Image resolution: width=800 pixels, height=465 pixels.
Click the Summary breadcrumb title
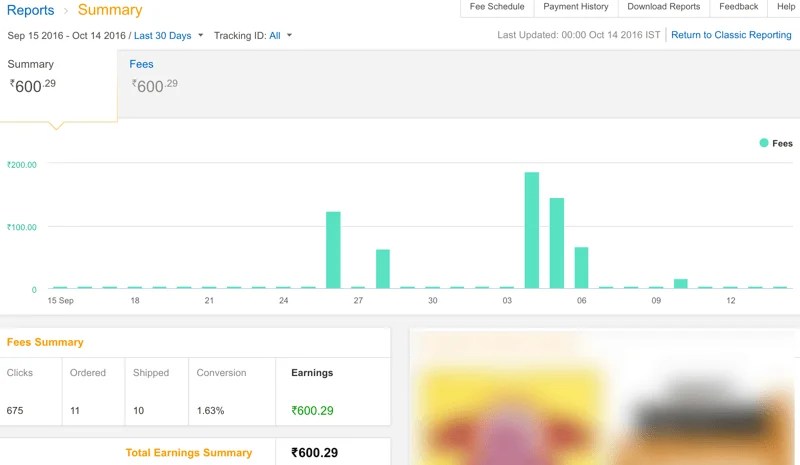110,10
